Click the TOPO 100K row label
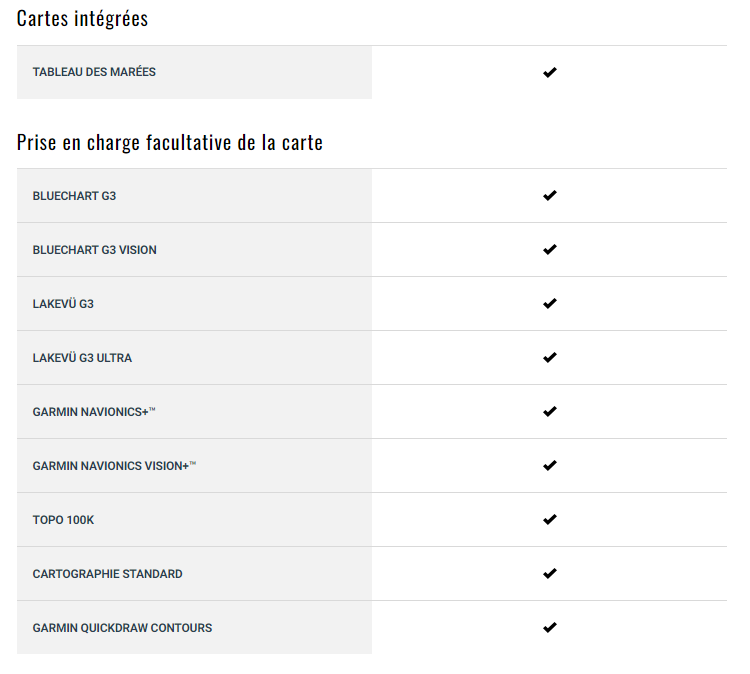The image size is (750, 674). click(x=63, y=520)
